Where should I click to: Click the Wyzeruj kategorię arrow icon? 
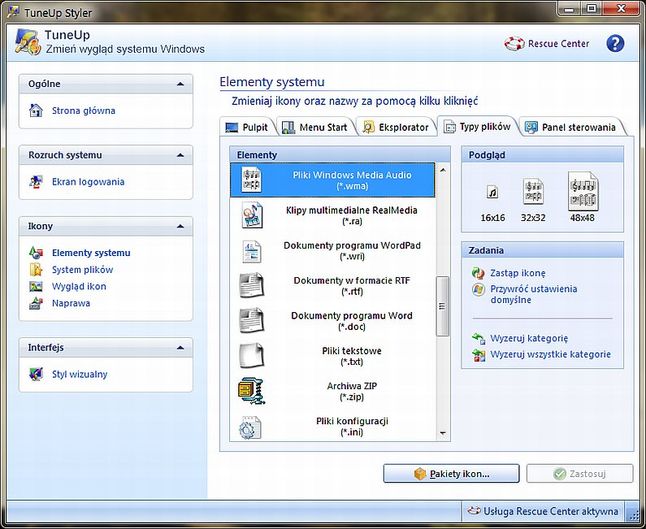point(478,338)
